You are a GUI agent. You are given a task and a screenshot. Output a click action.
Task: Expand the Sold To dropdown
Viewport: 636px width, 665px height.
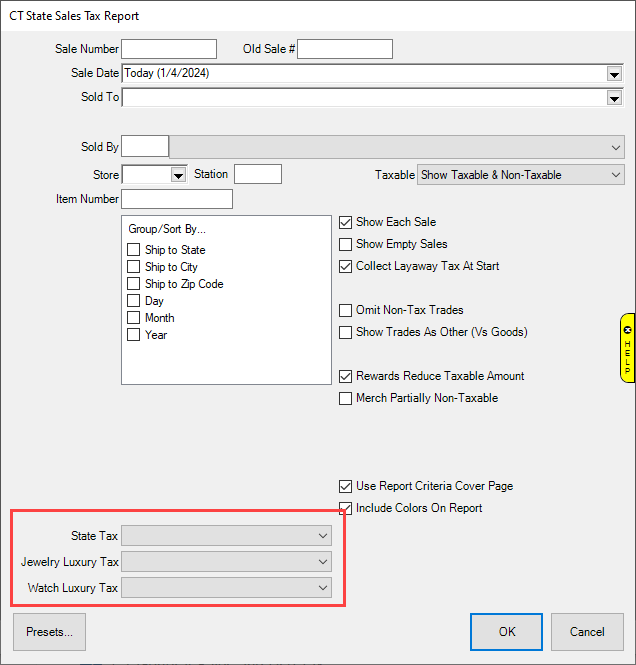coord(614,98)
